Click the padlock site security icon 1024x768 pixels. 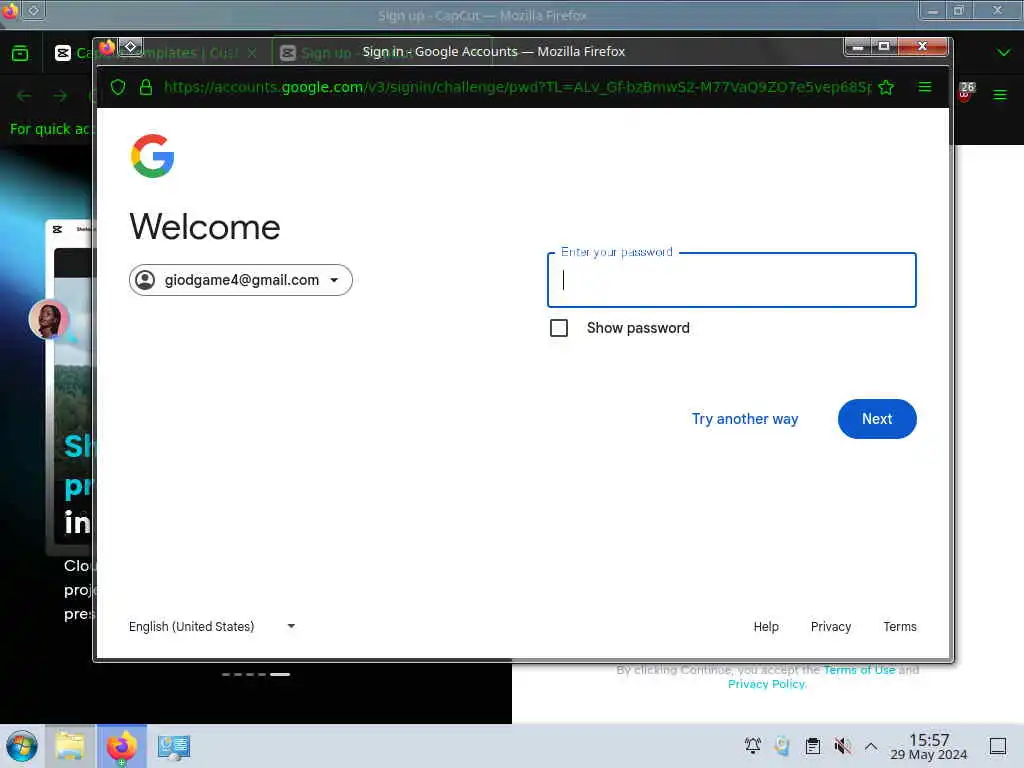pos(146,87)
